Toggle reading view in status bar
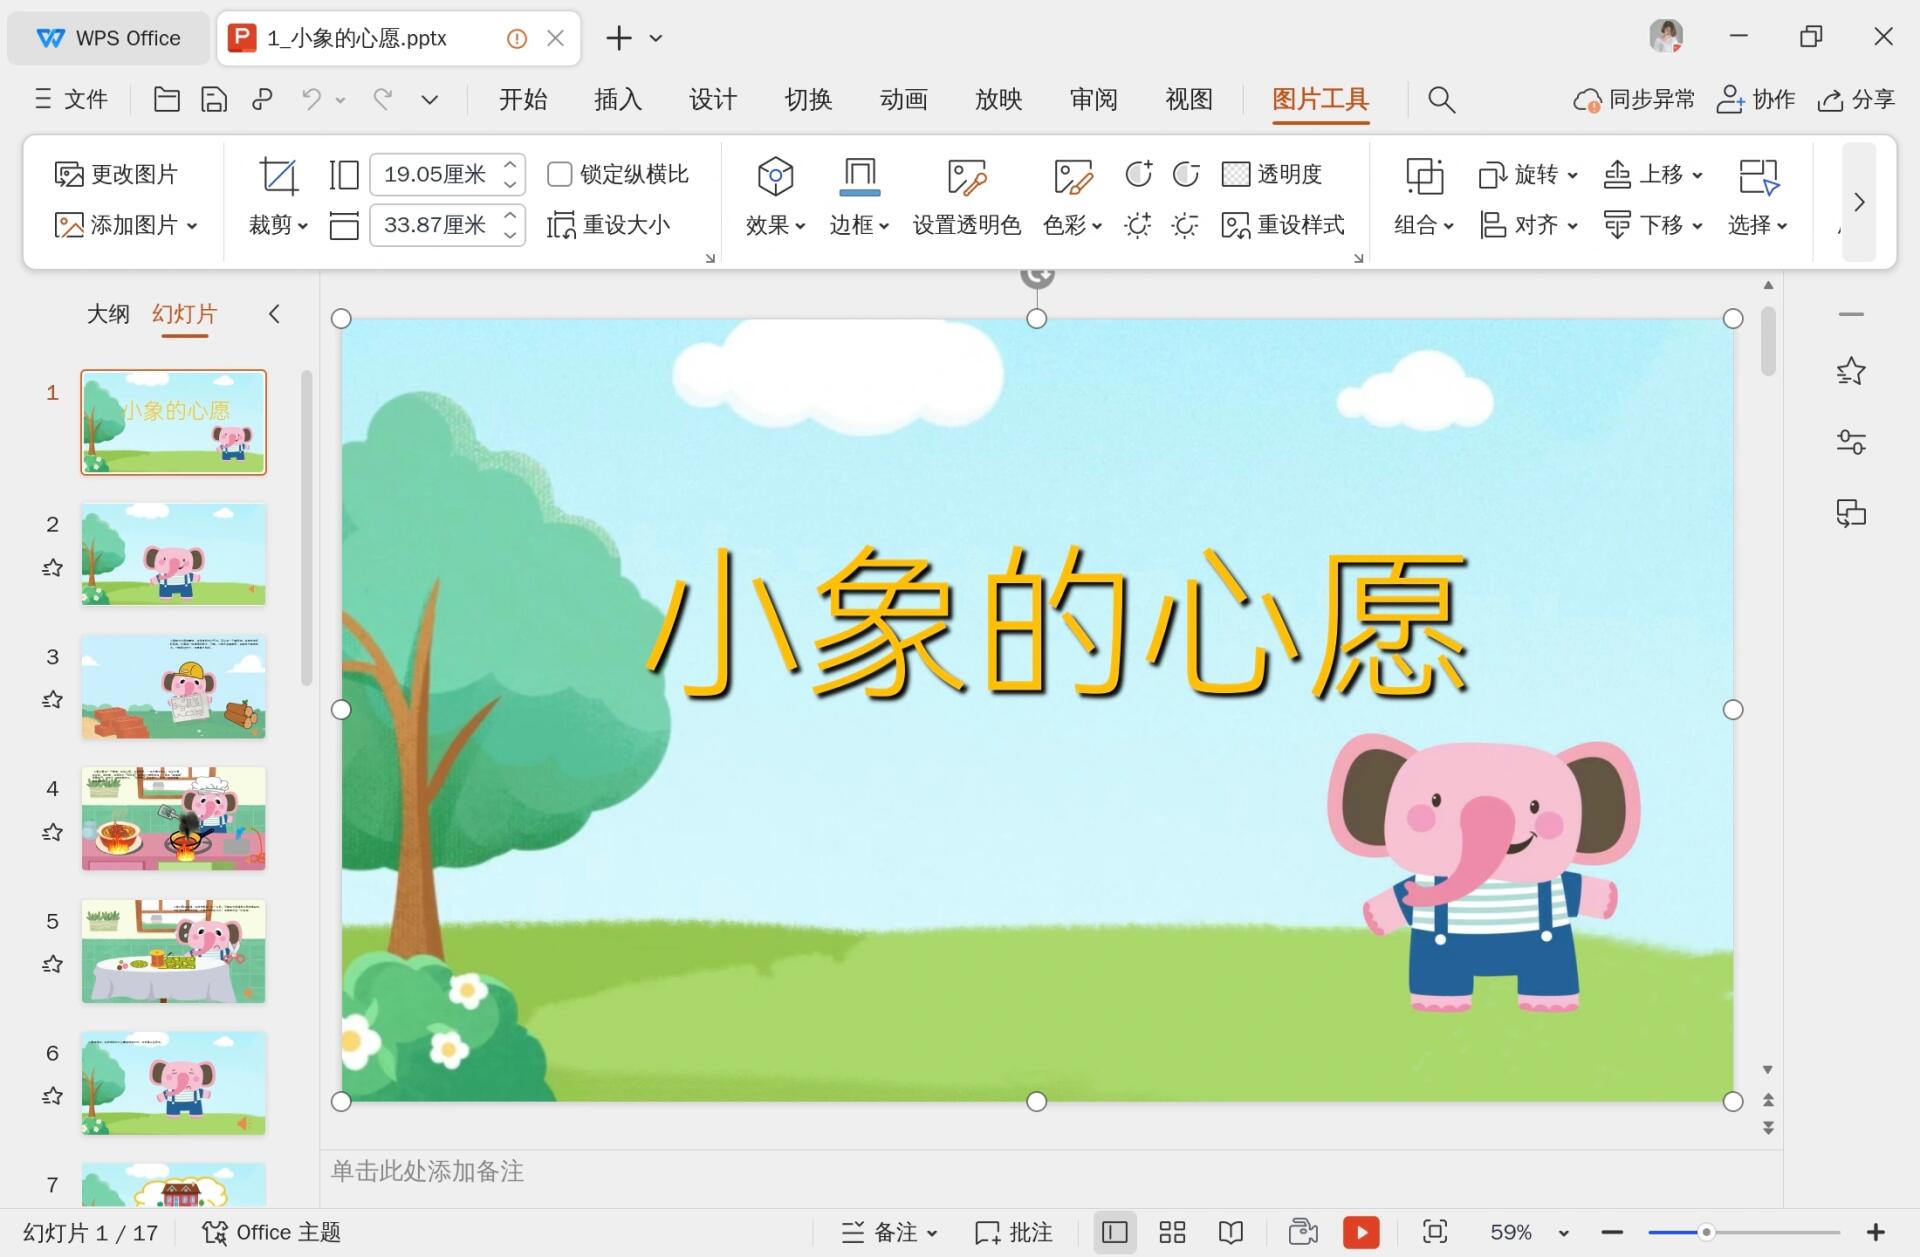 1230,1232
